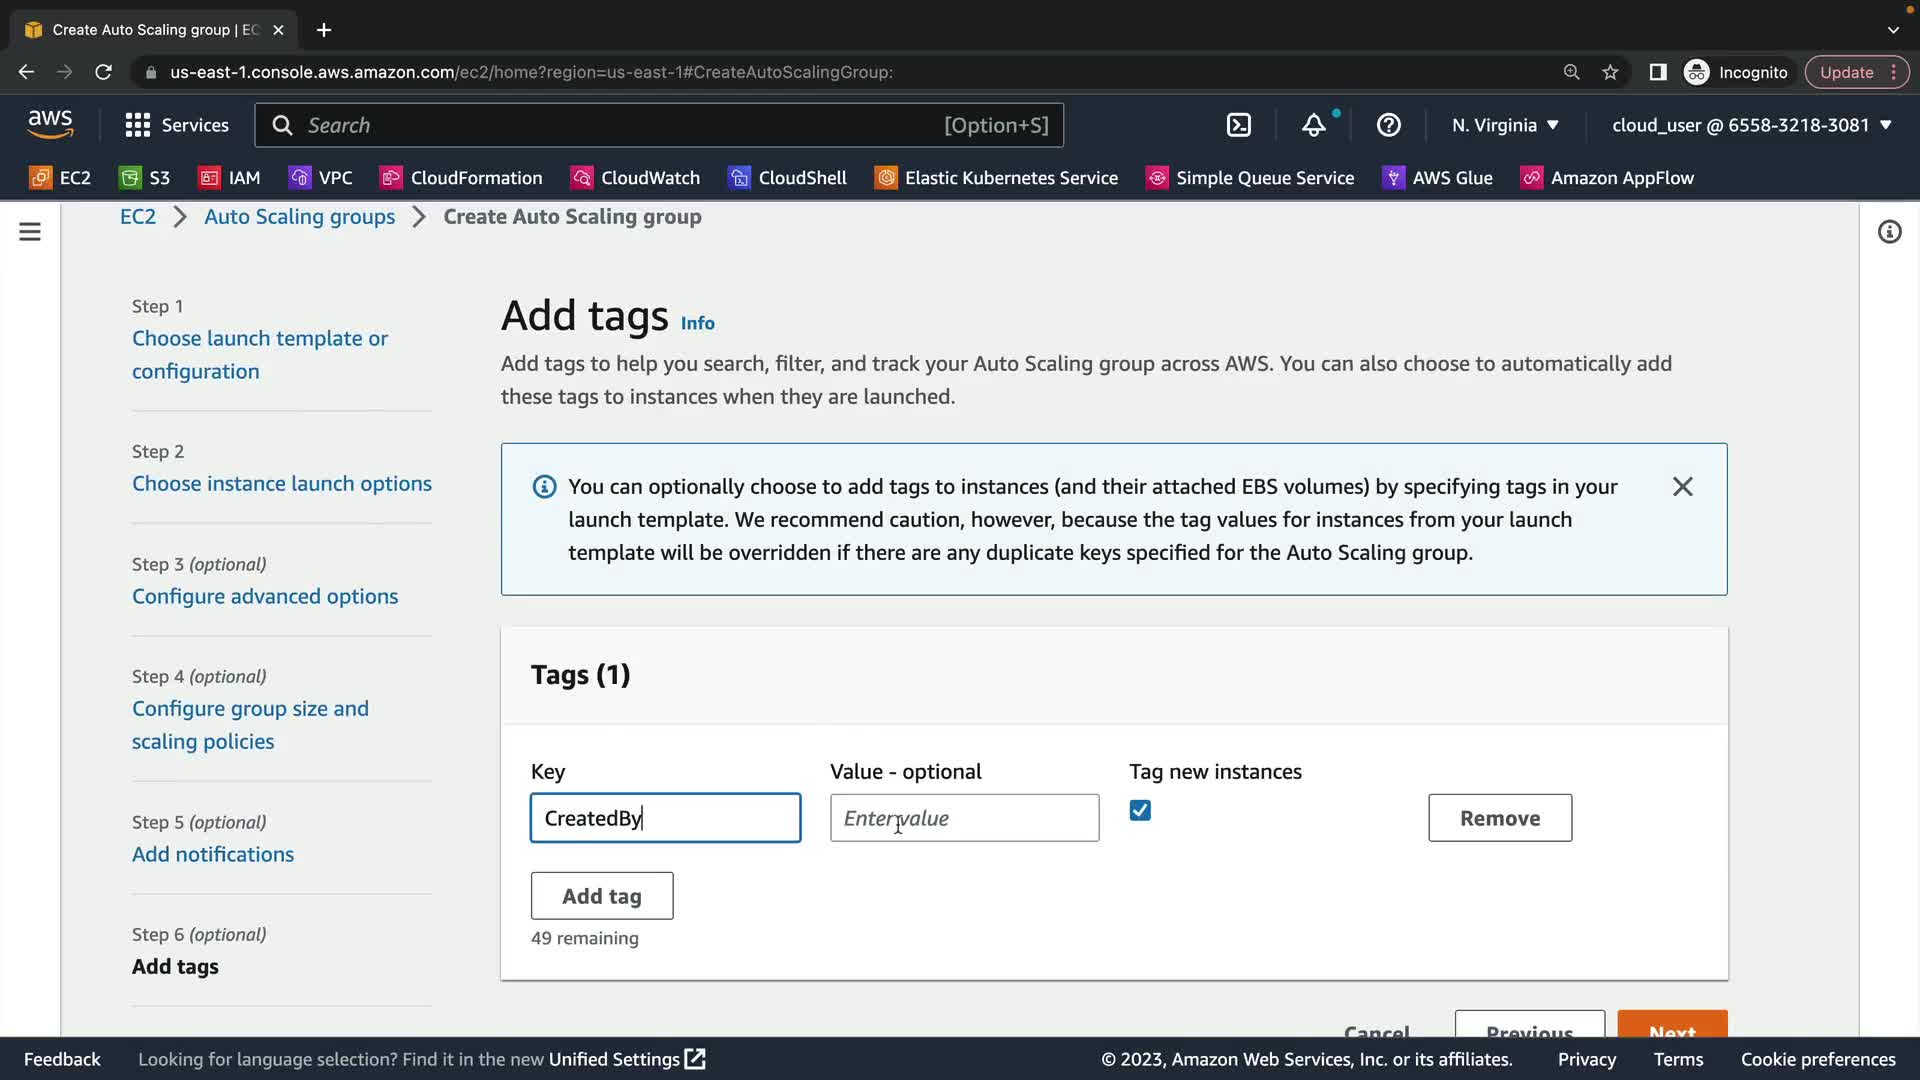Open CloudShell terminal icon in top navigation
The width and height of the screenshot is (1920, 1080).
[x=1238, y=125]
